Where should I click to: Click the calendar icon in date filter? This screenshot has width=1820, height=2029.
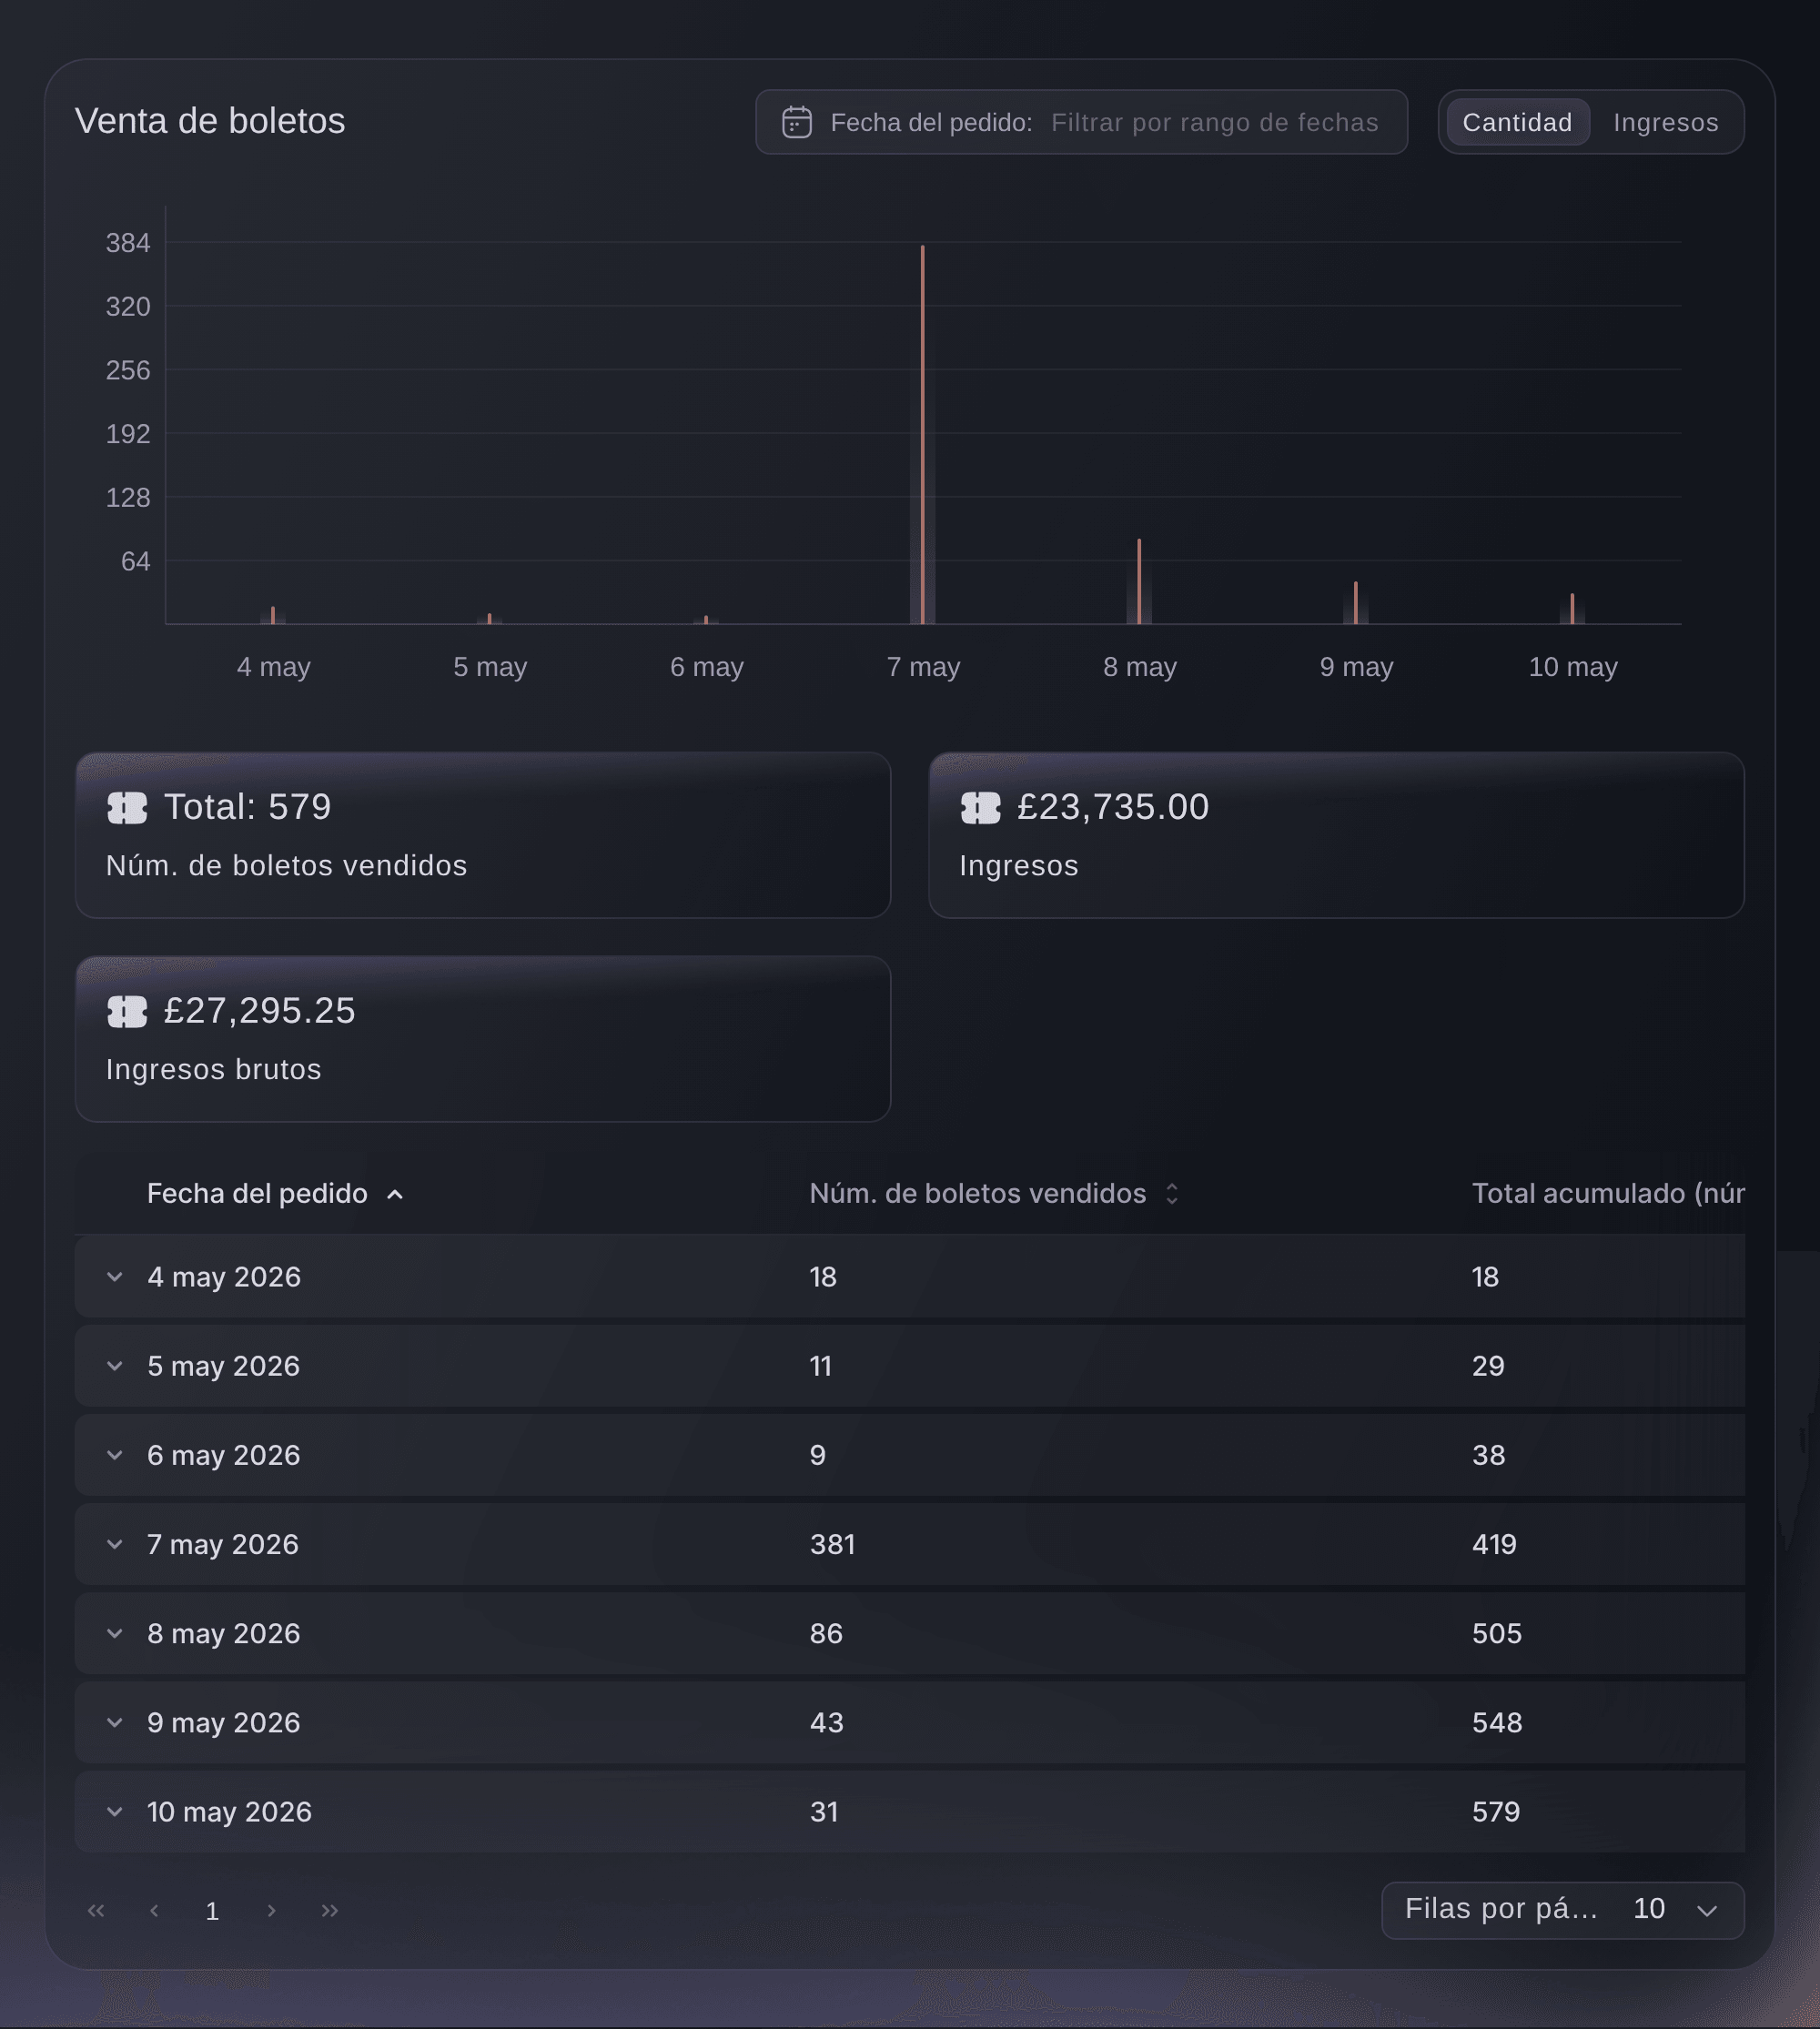point(796,122)
